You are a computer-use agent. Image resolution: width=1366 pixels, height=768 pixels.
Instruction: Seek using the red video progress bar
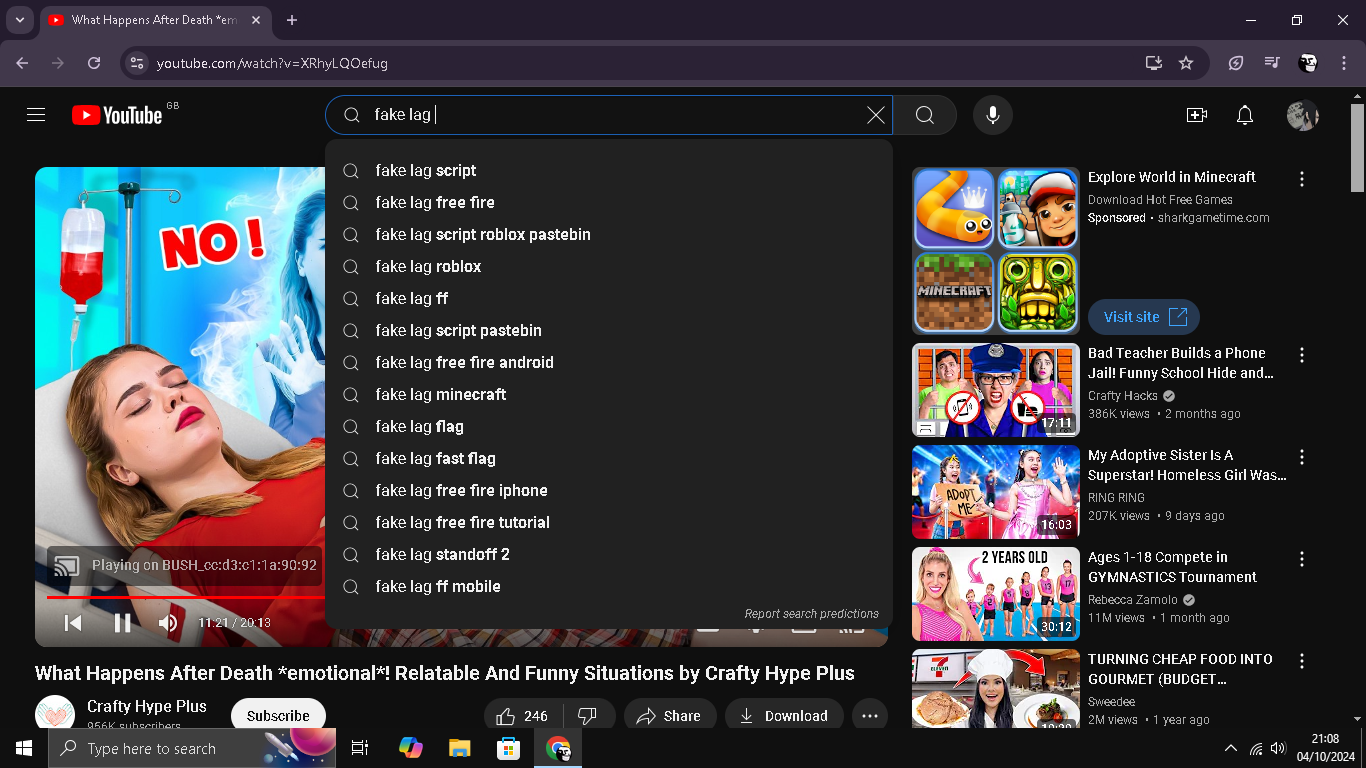point(185,597)
